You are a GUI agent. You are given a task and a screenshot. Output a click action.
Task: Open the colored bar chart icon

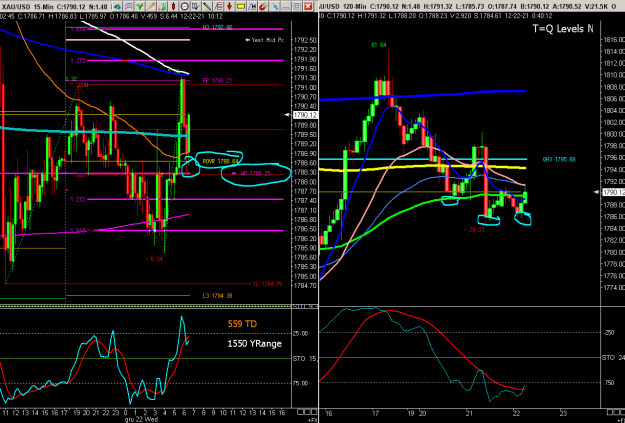point(162,6)
